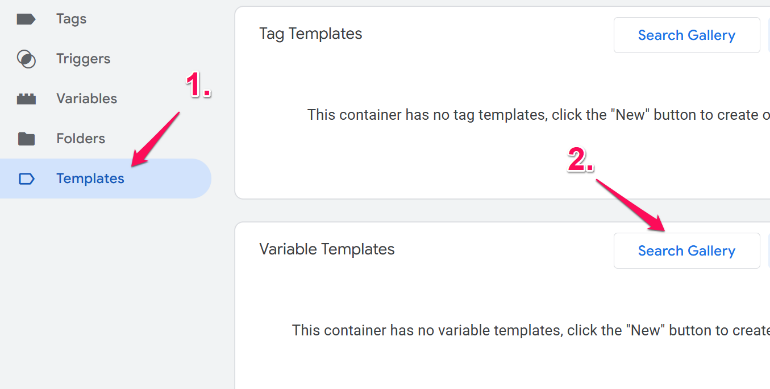
Task: Click the no tag templates message
Action: [x=538, y=115]
